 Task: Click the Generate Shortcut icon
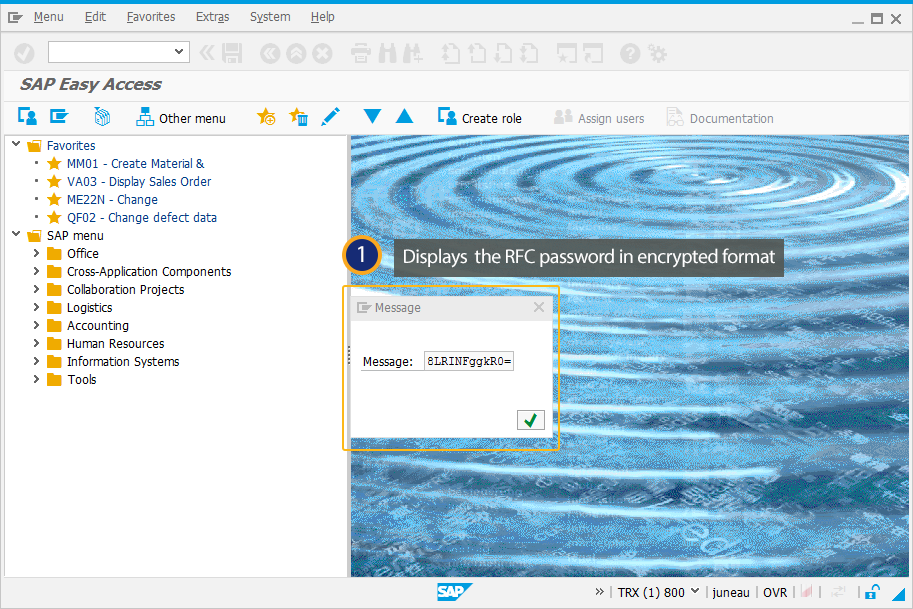593,54
